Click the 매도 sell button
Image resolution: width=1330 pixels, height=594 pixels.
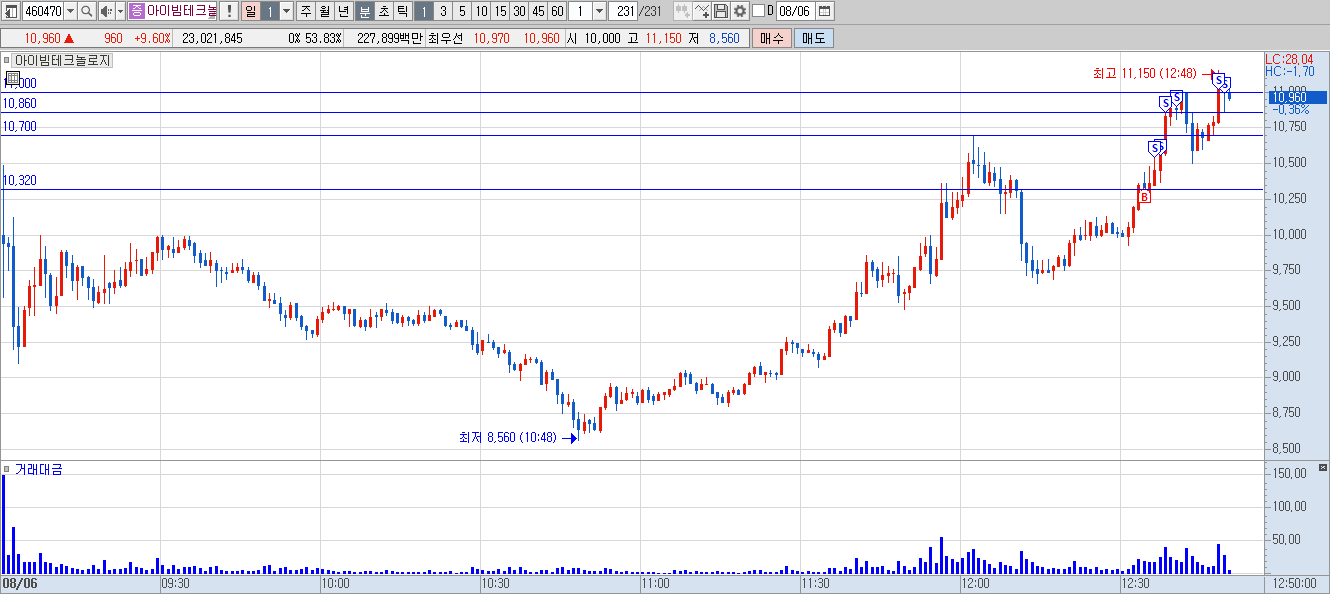[x=813, y=38]
